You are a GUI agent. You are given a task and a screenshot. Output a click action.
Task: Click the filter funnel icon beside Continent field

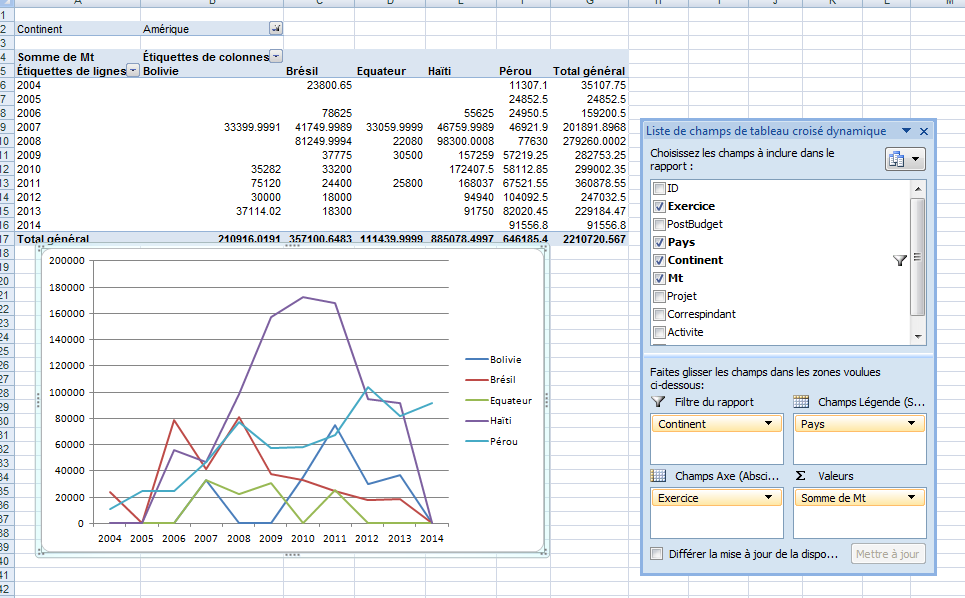[x=898, y=260]
